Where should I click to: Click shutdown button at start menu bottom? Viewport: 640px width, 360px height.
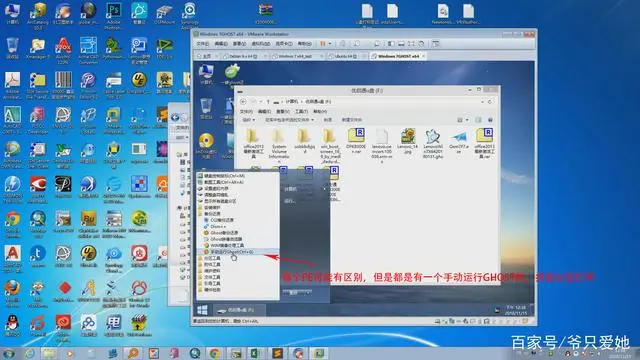pos(293,293)
